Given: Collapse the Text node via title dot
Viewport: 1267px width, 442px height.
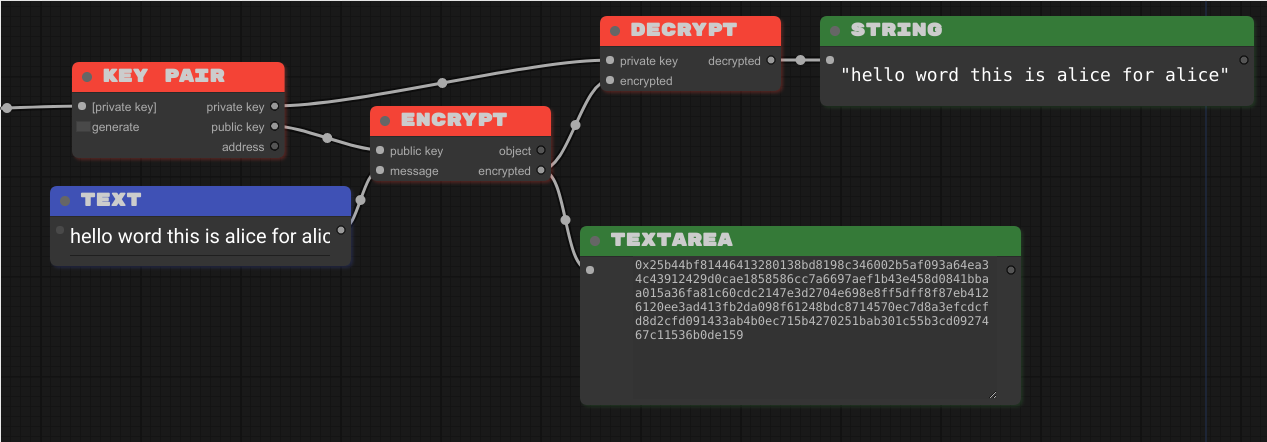Looking at the screenshot, I should 65,200.
